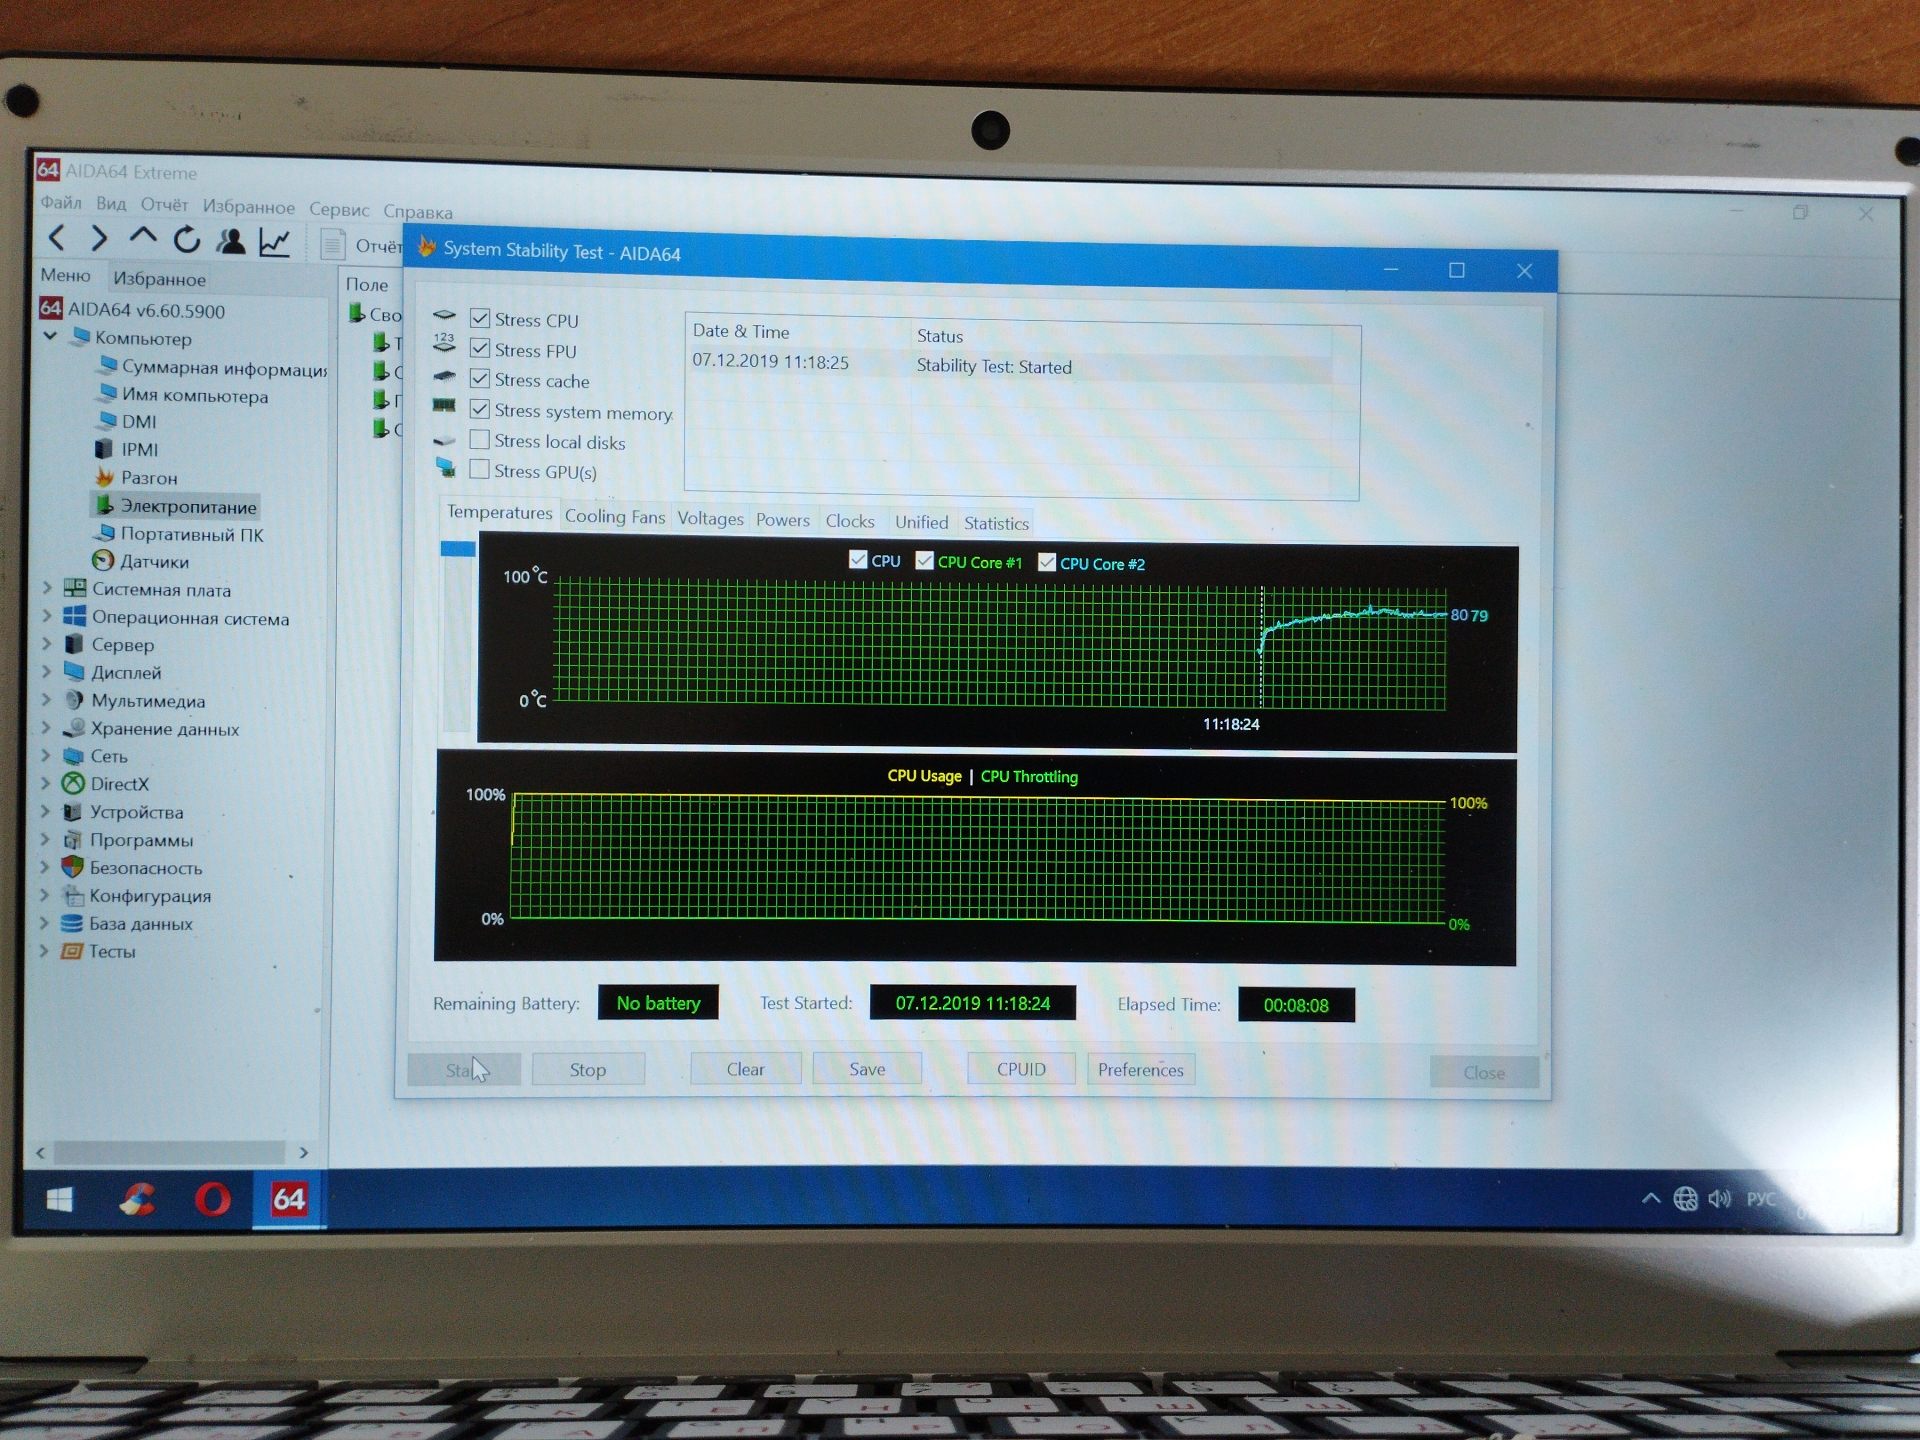Toggle Stress CPU checkbox
The image size is (1920, 1440).
[x=480, y=318]
